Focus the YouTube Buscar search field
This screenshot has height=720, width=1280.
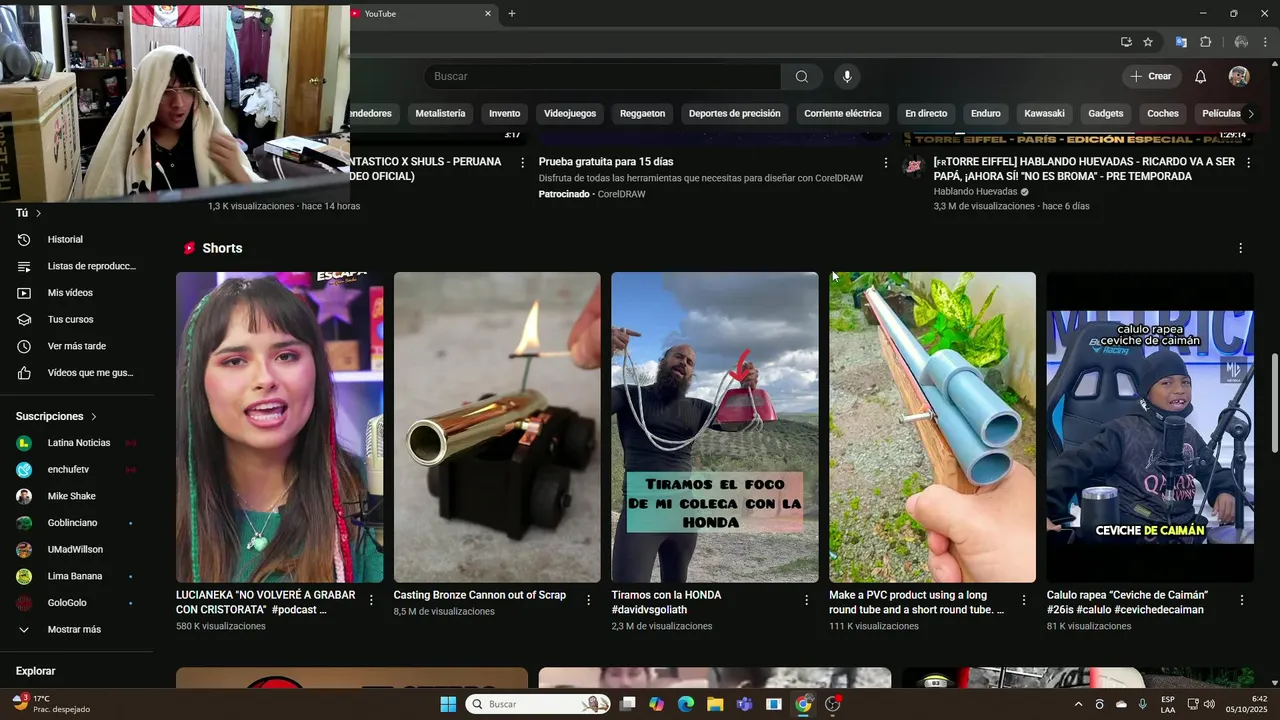pyautogui.click(x=602, y=77)
